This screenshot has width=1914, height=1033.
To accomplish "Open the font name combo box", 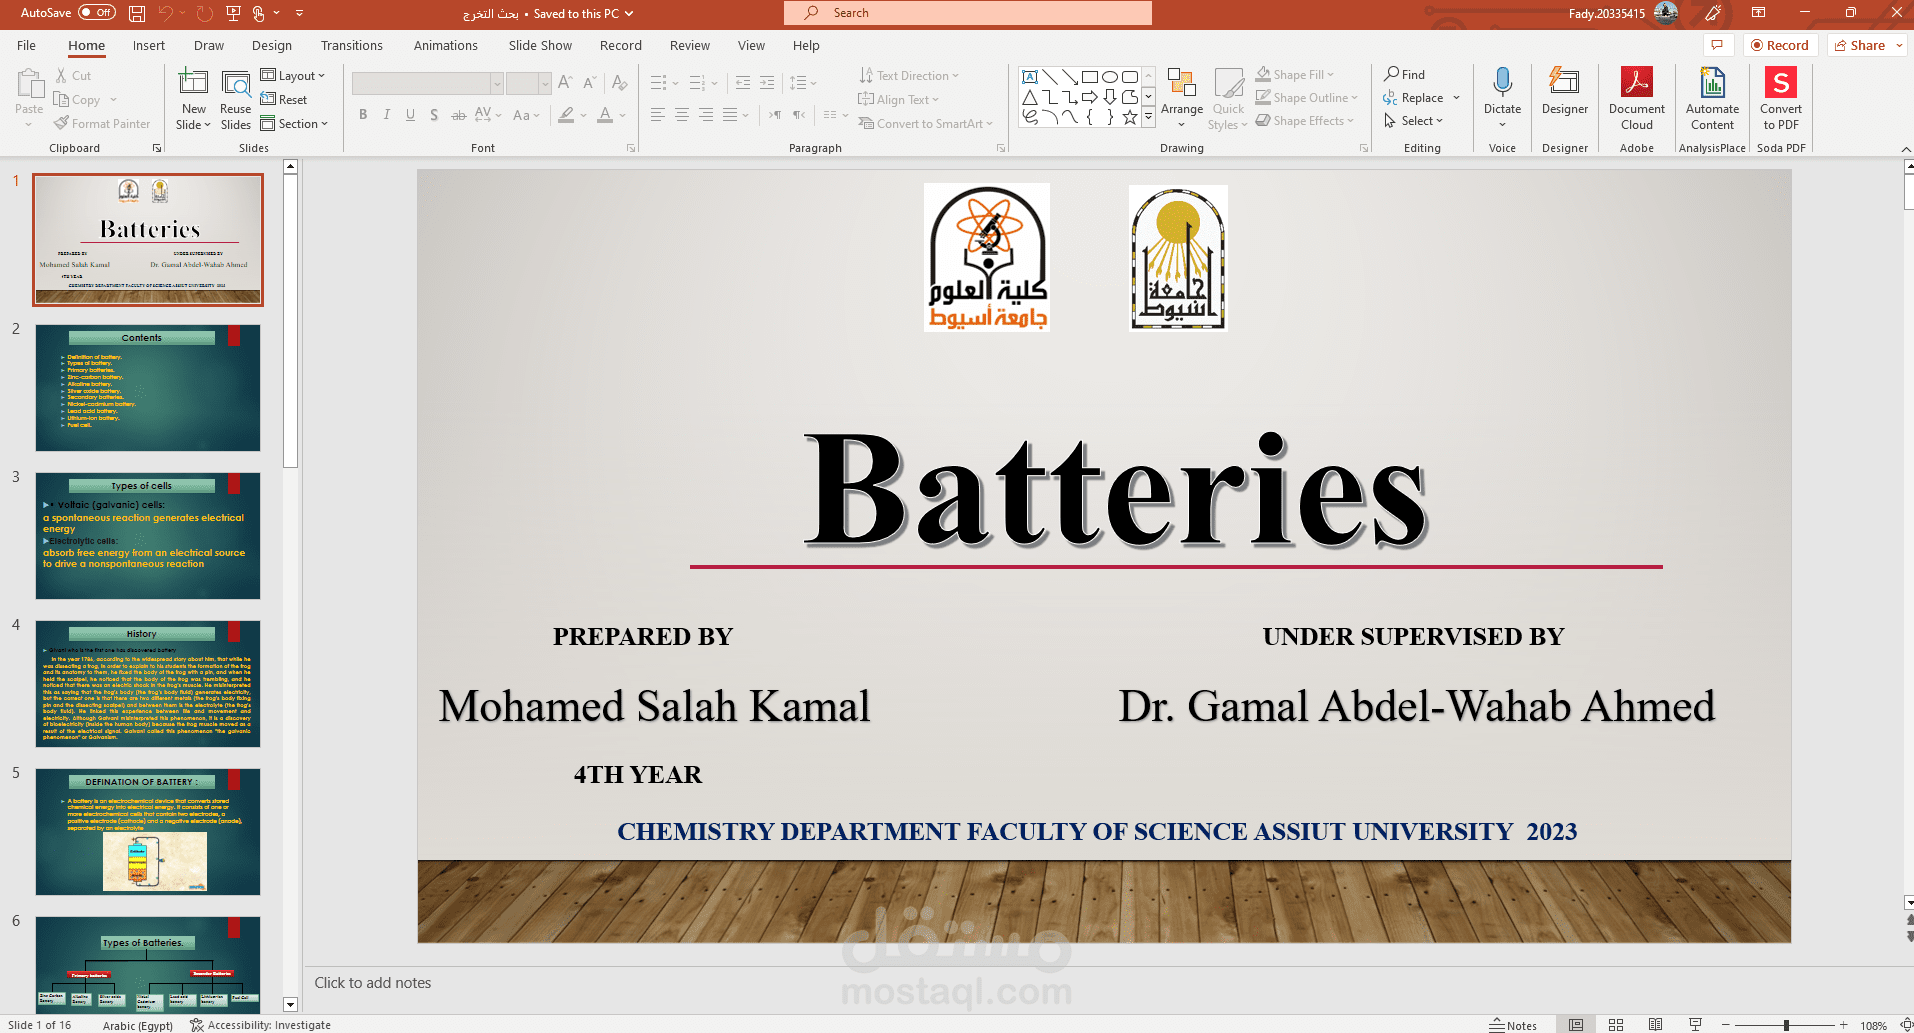I will tap(427, 83).
